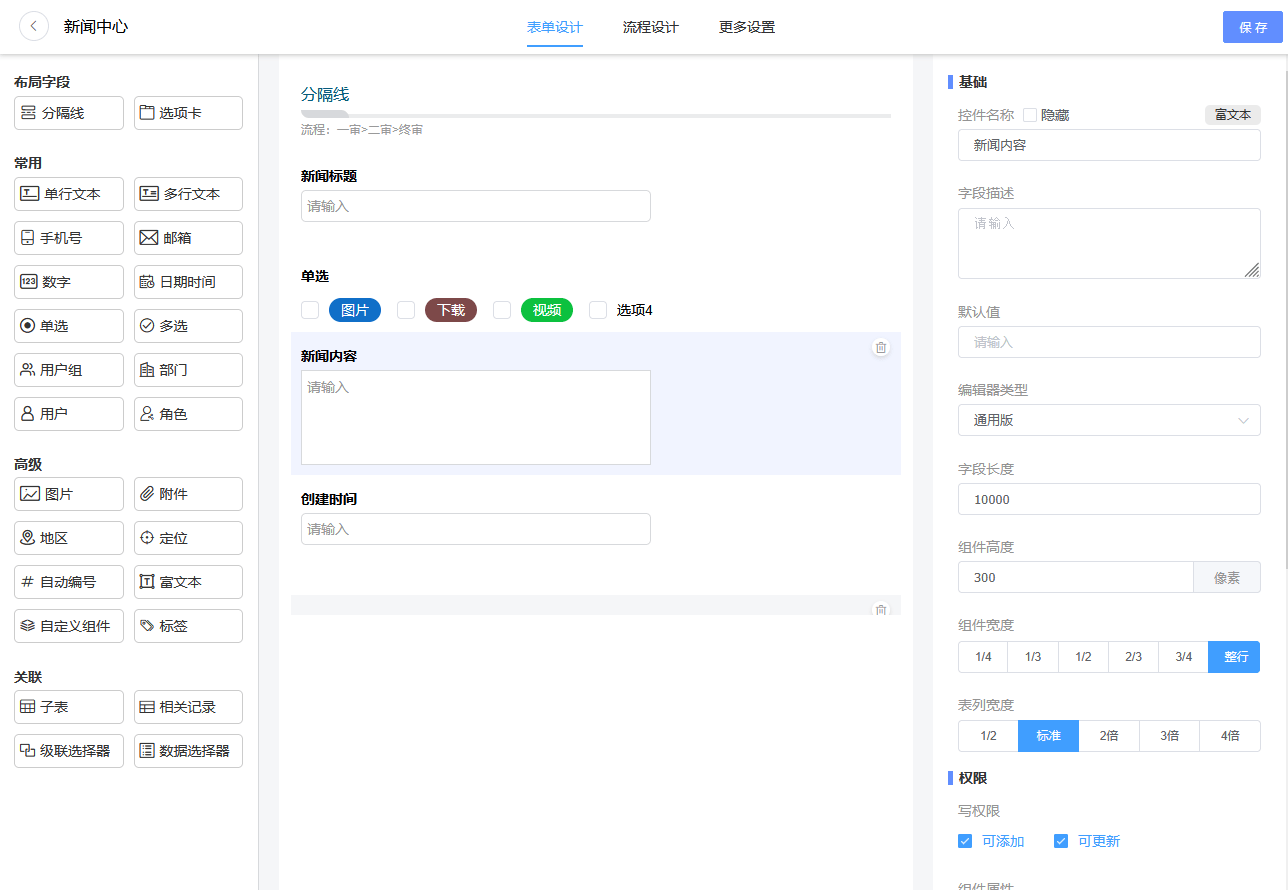Select the 手机号 field component
This screenshot has width=1288, height=890.
pos(69,238)
